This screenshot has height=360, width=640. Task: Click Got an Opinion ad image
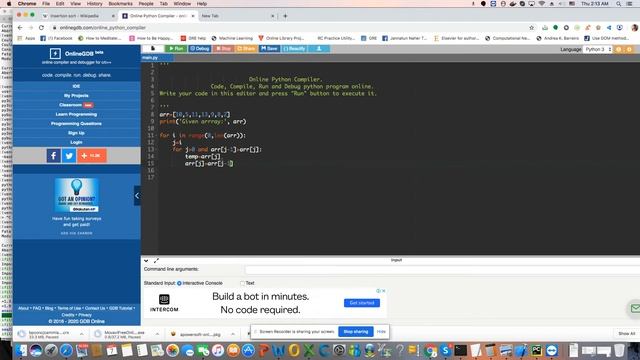click(x=76, y=195)
